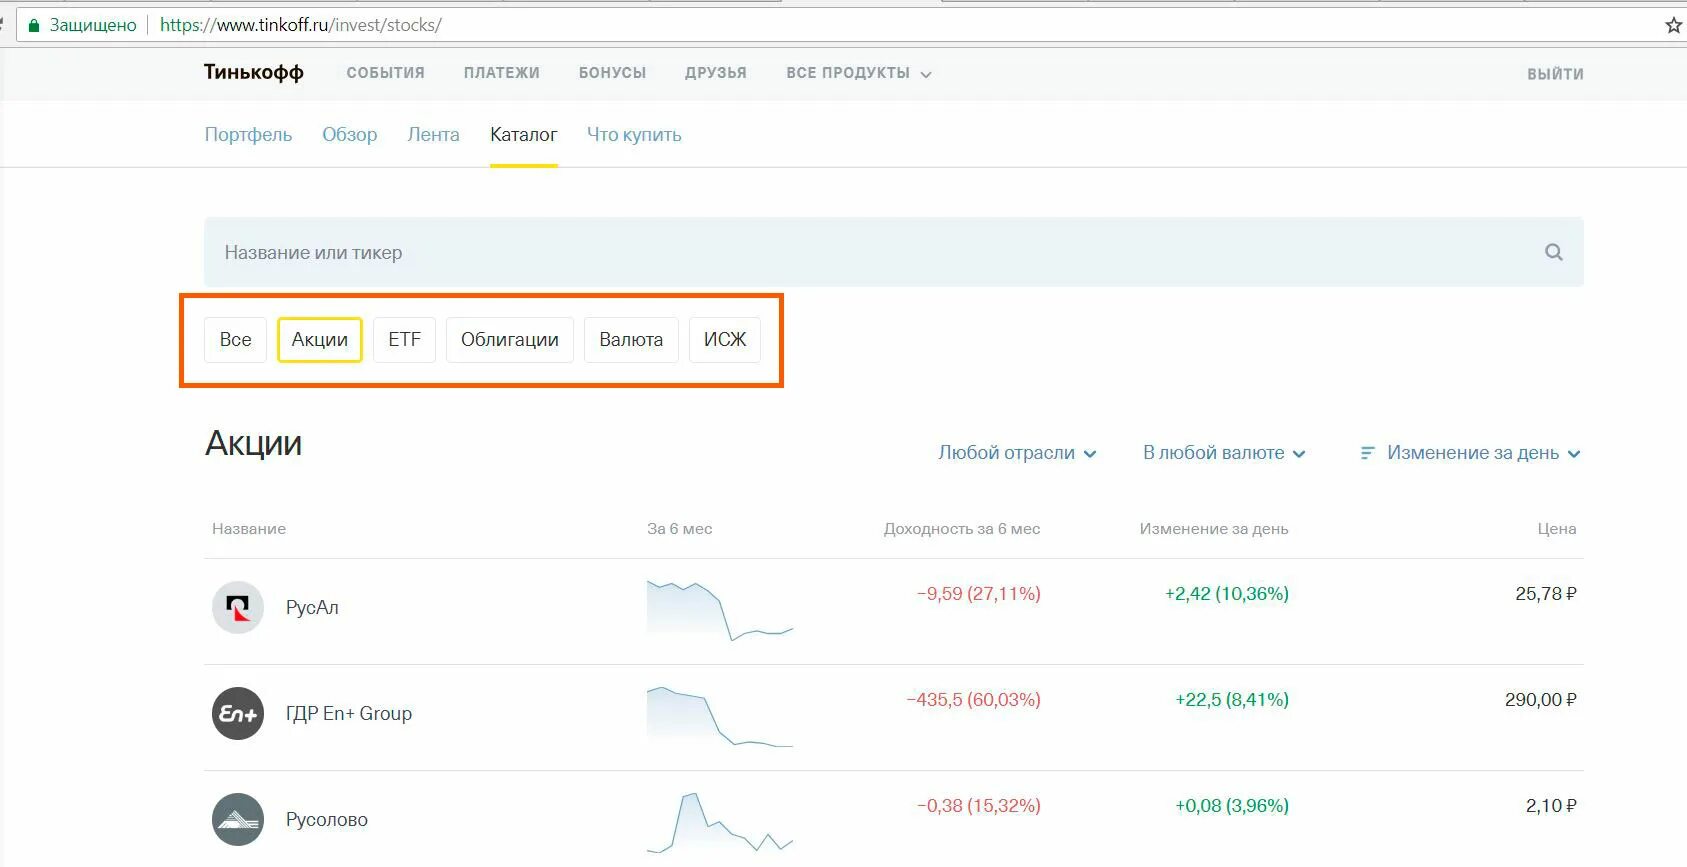Select the ETF filter
The width and height of the screenshot is (1687, 867).
tap(404, 339)
